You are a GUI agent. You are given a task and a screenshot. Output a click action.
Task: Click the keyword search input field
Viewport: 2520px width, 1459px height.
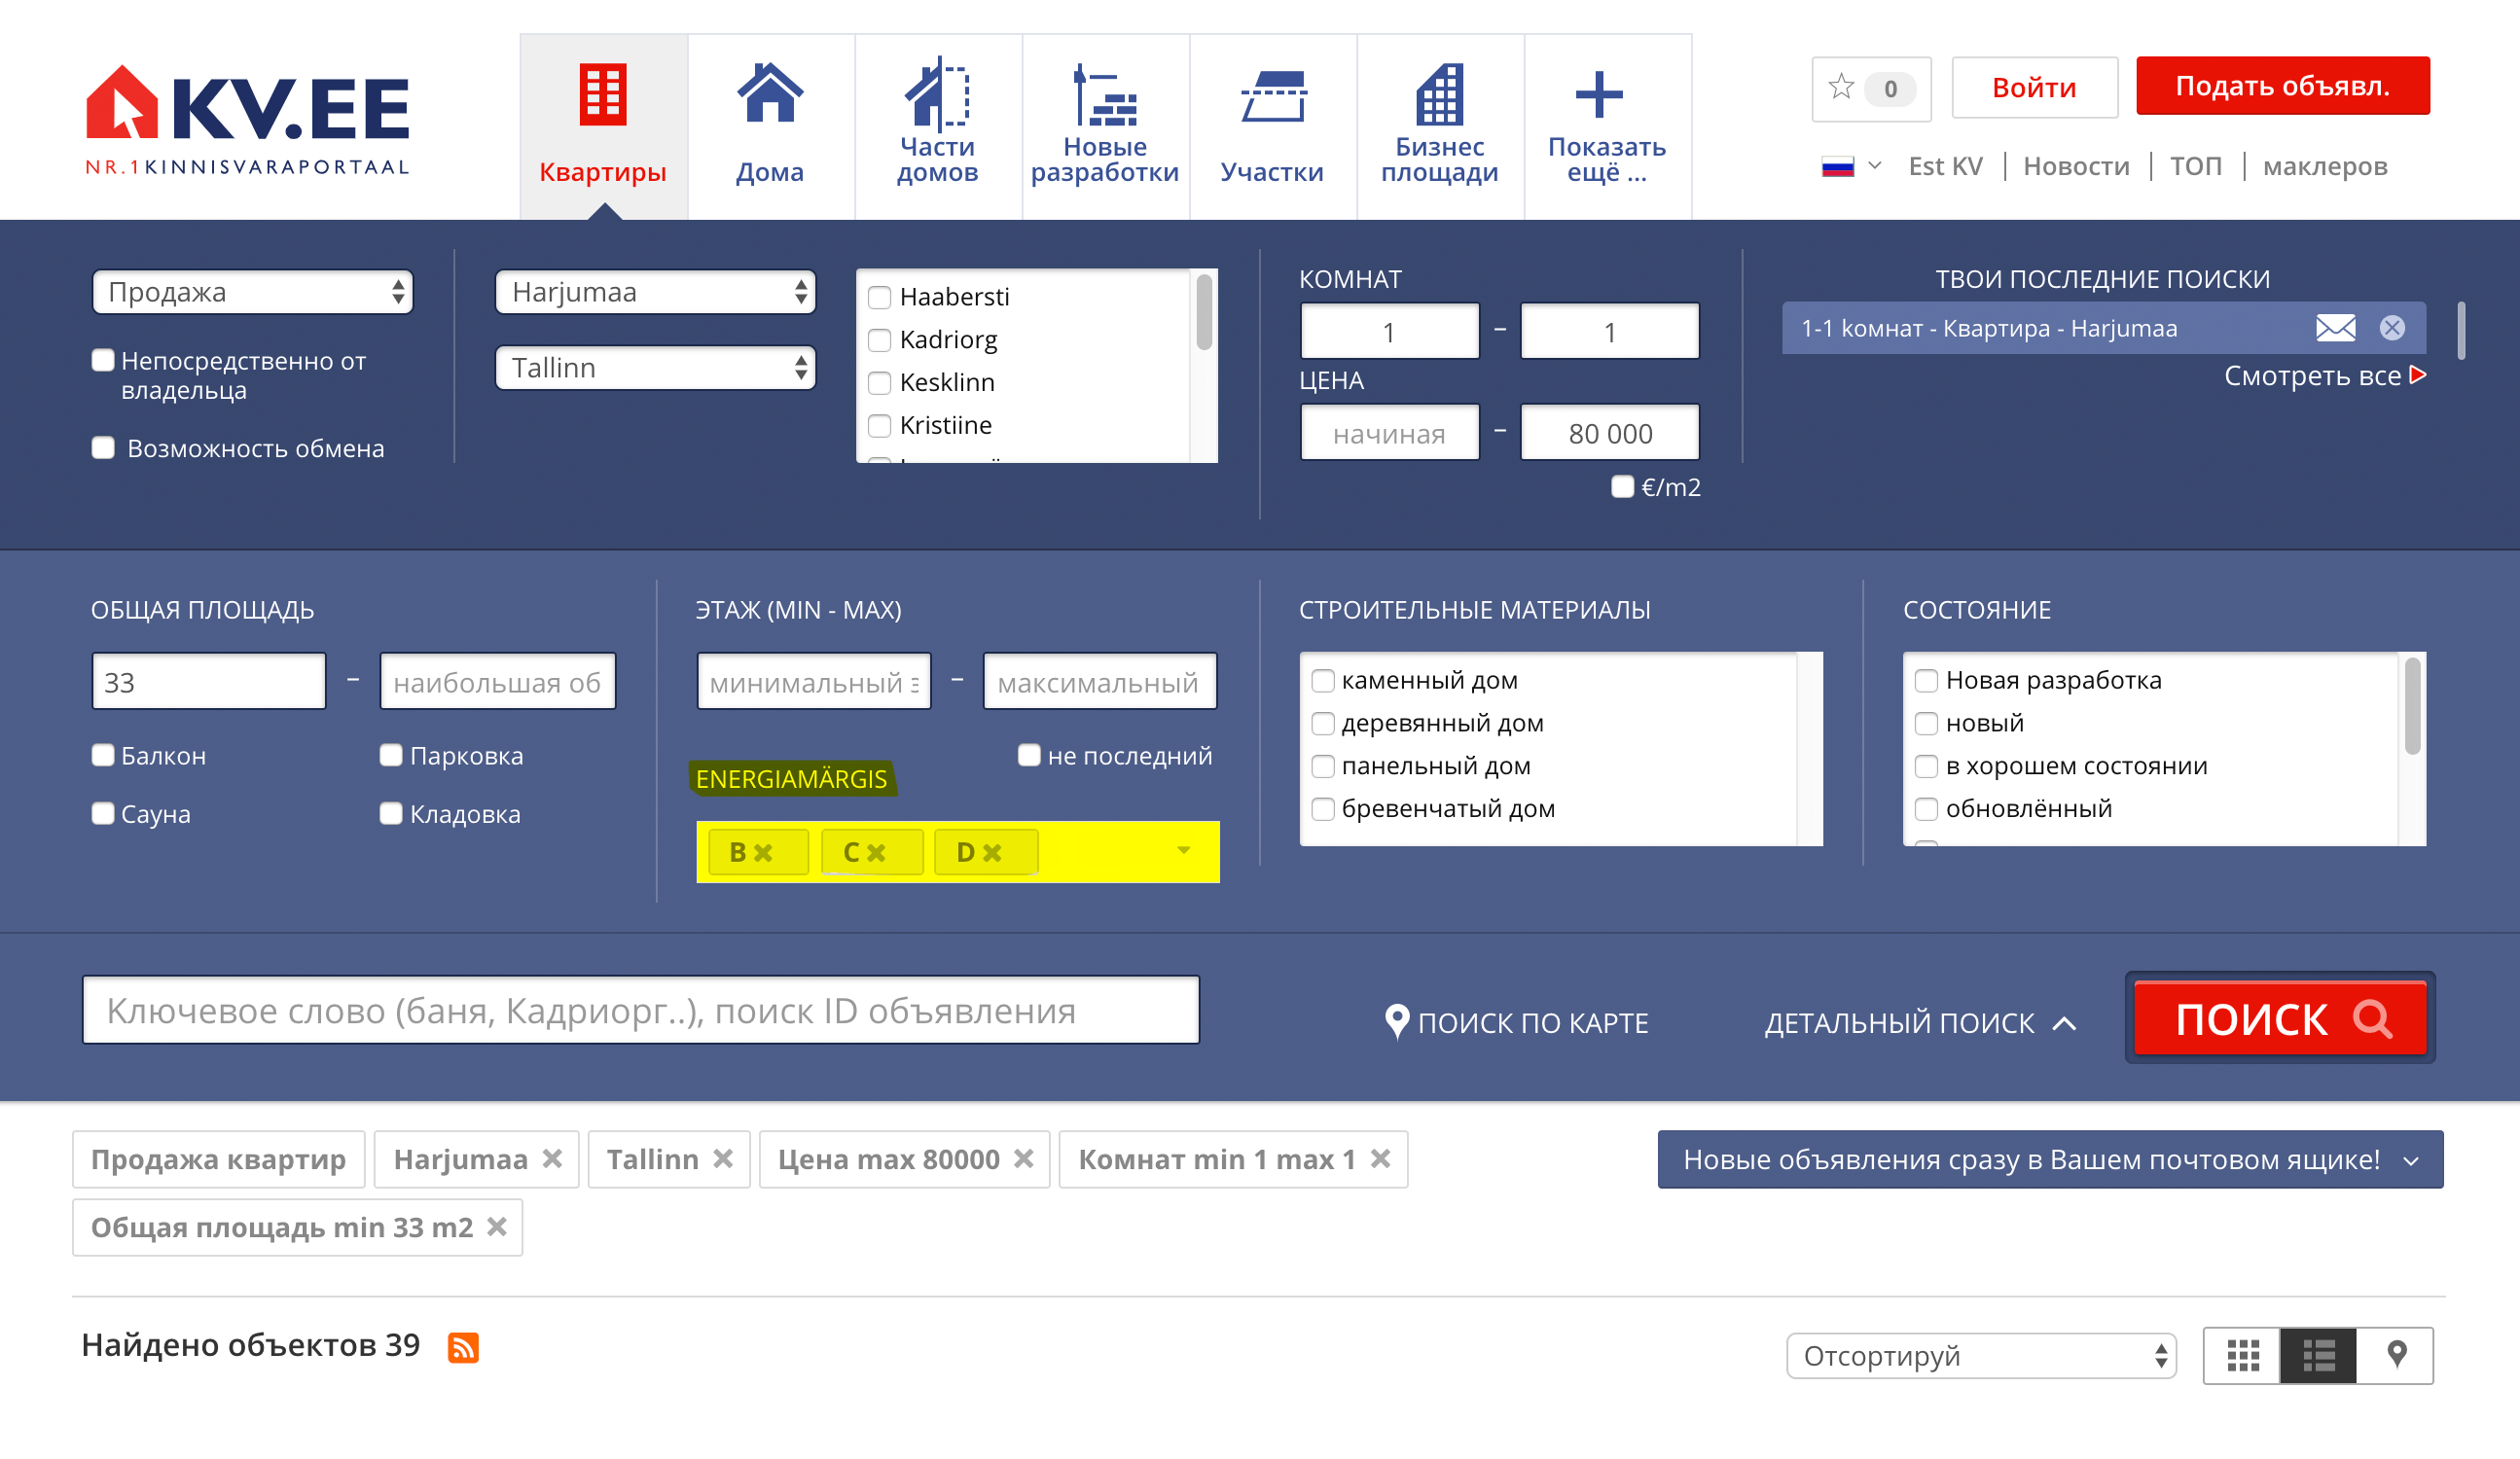tap(641, 1010)
